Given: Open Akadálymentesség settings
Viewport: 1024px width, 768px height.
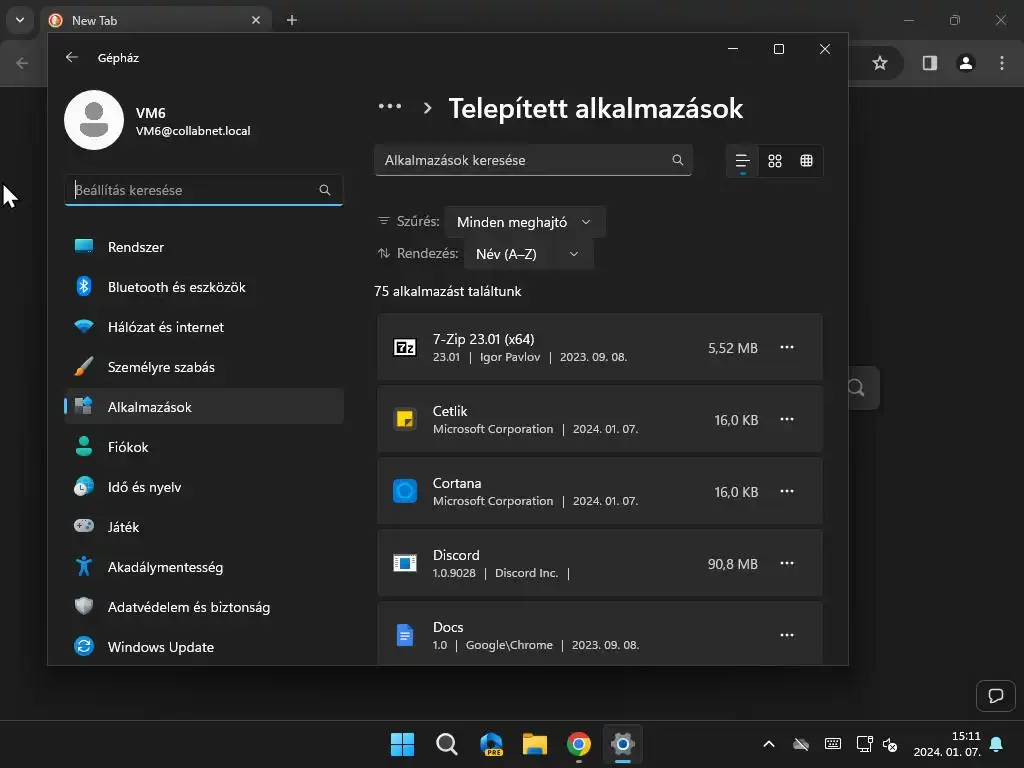Looking at the screenshot, I should (x=204, y=567).
